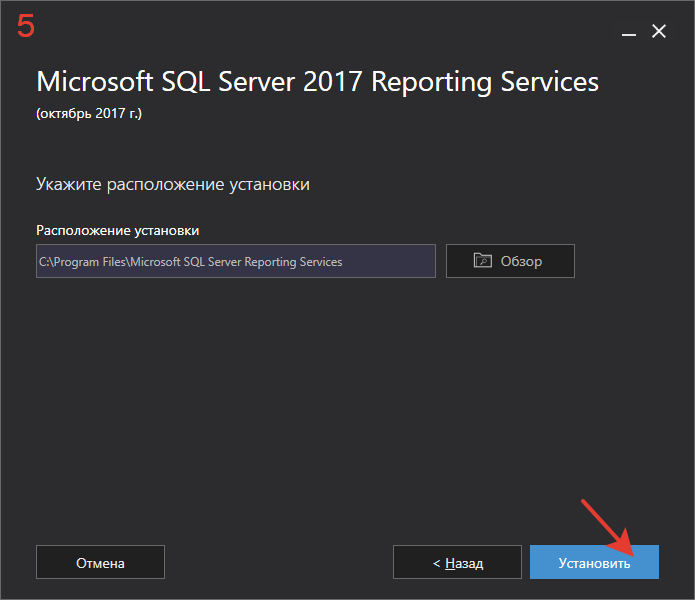
Task: Click the X icon in the title area
Action: (659, 31)
